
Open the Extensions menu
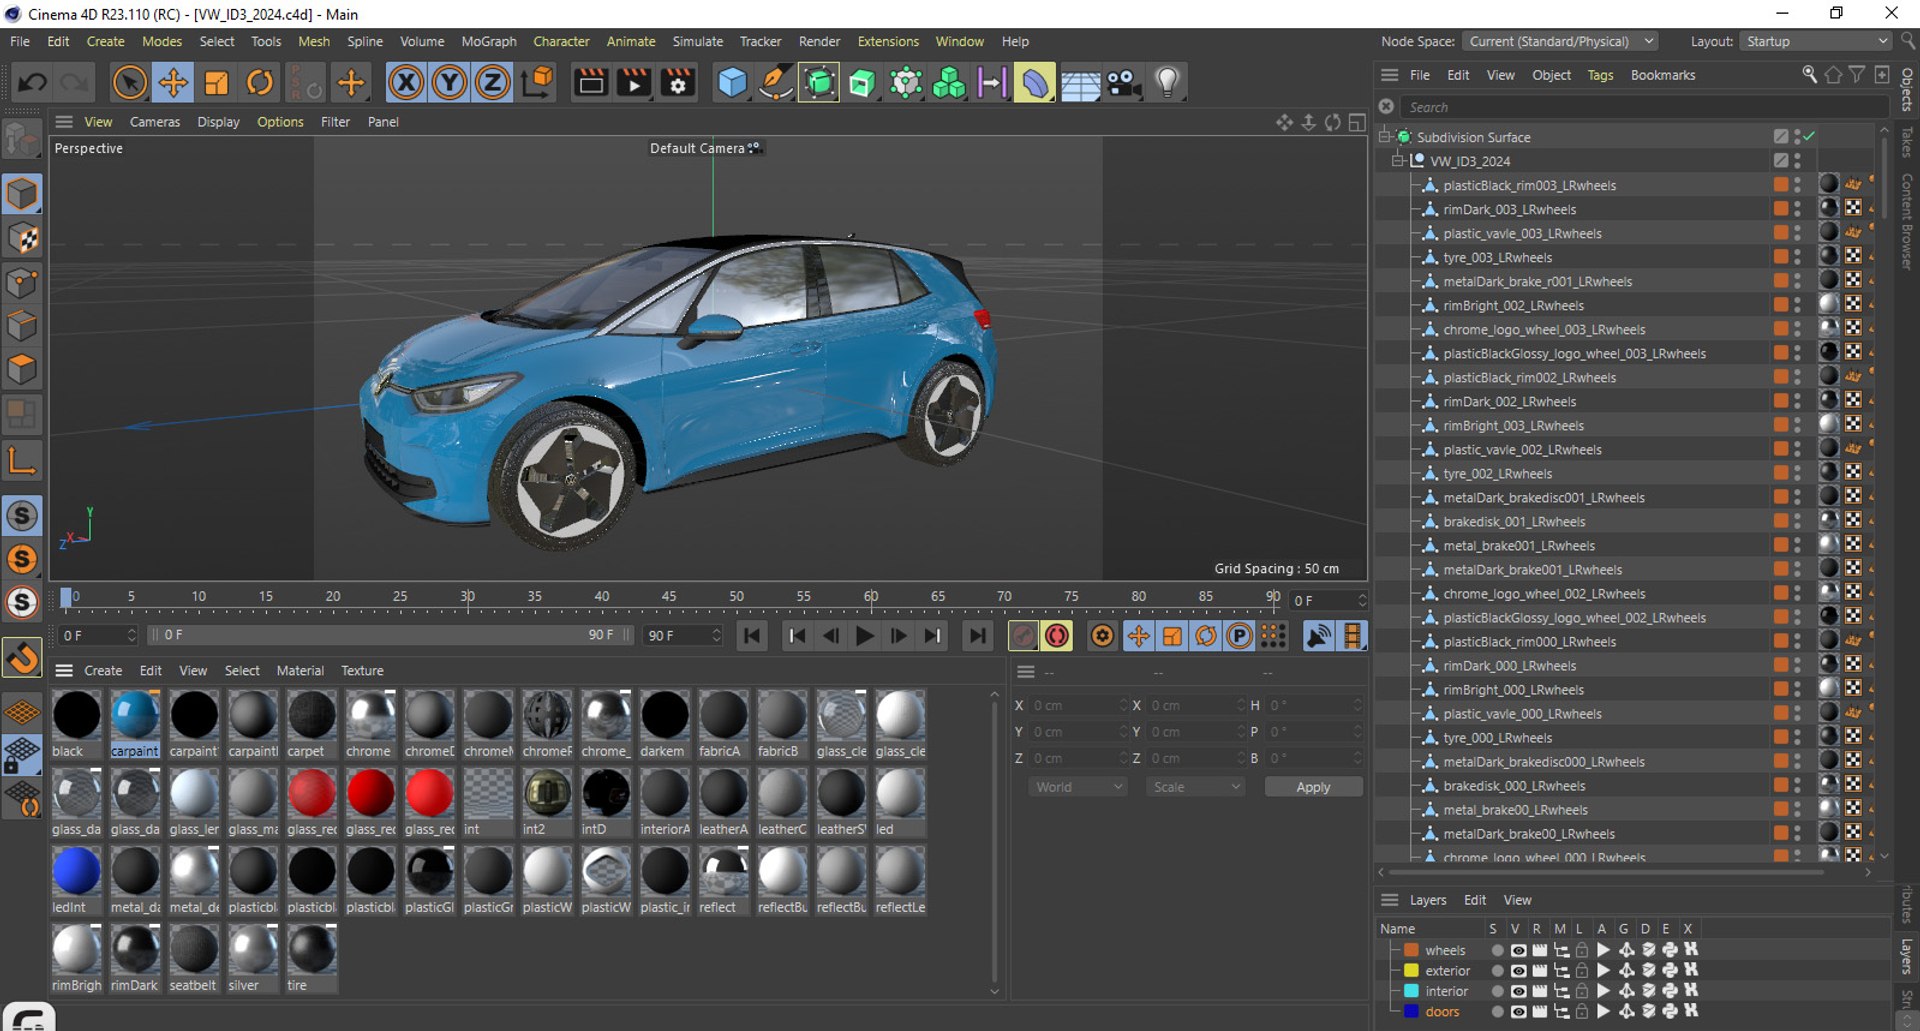point(888,41)
